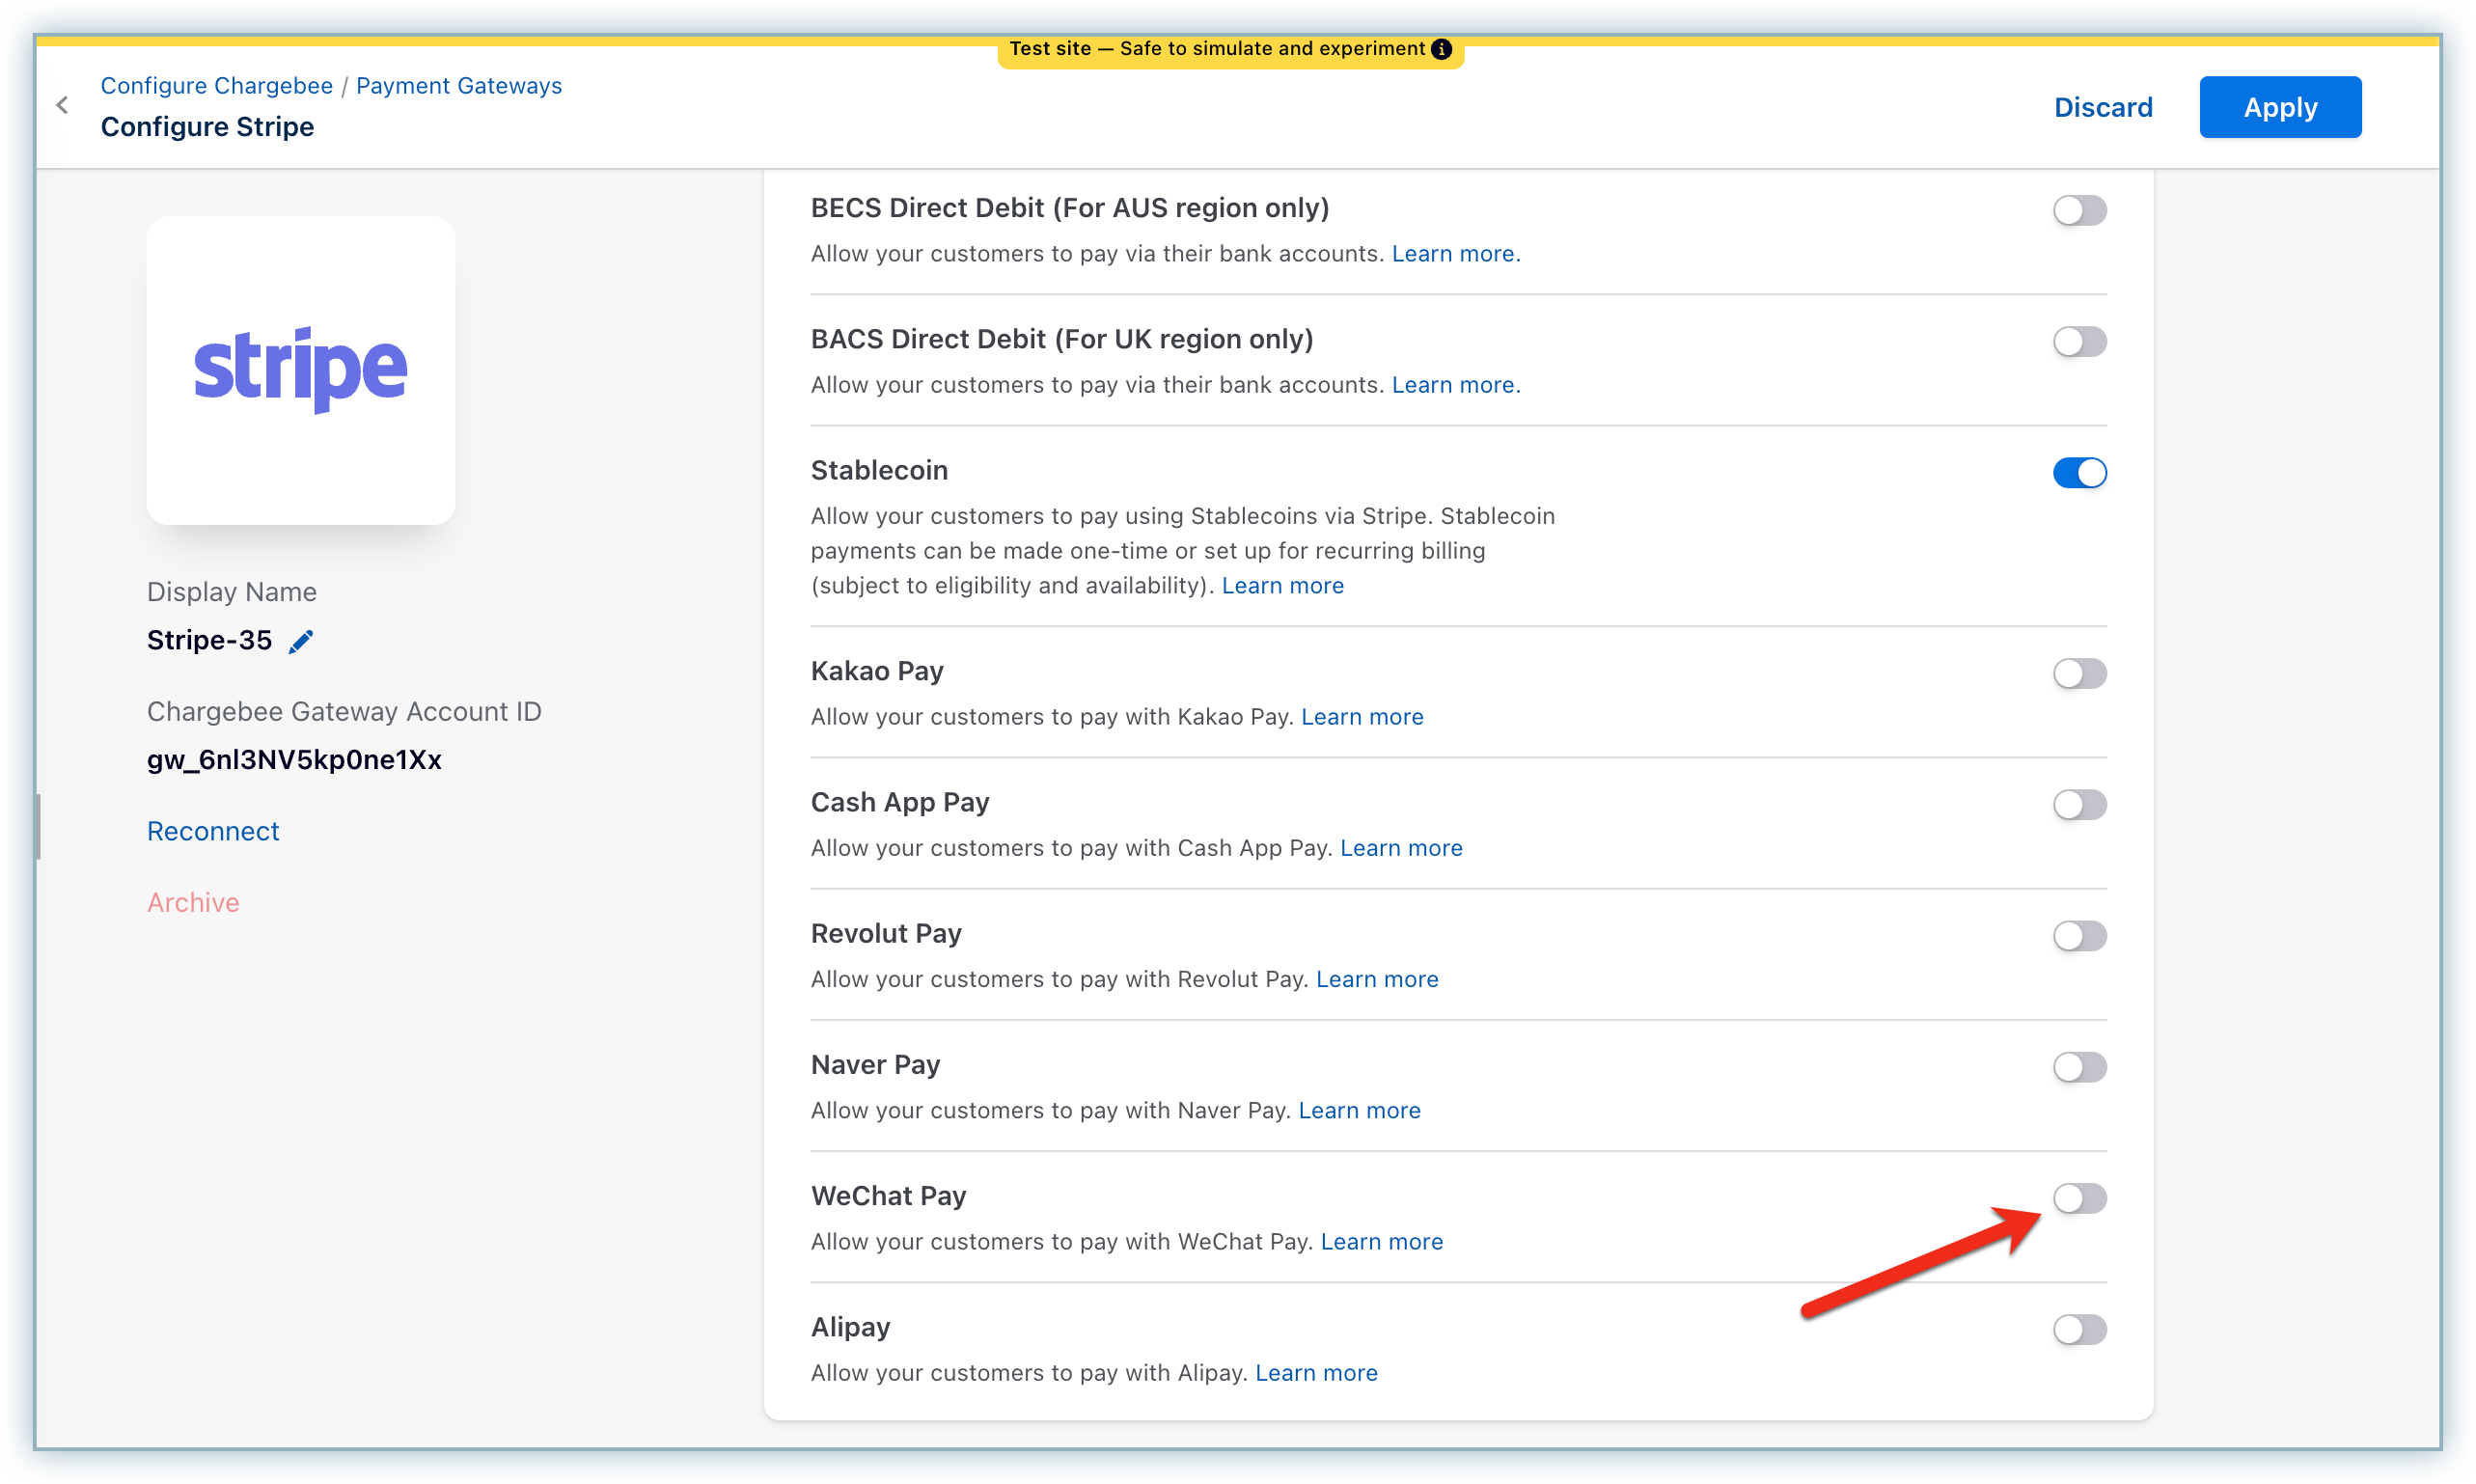Edit display name with the pencil icon
Viewport: 2476px width, 1484px height.
pyautogui.click(x=300, y=641)
